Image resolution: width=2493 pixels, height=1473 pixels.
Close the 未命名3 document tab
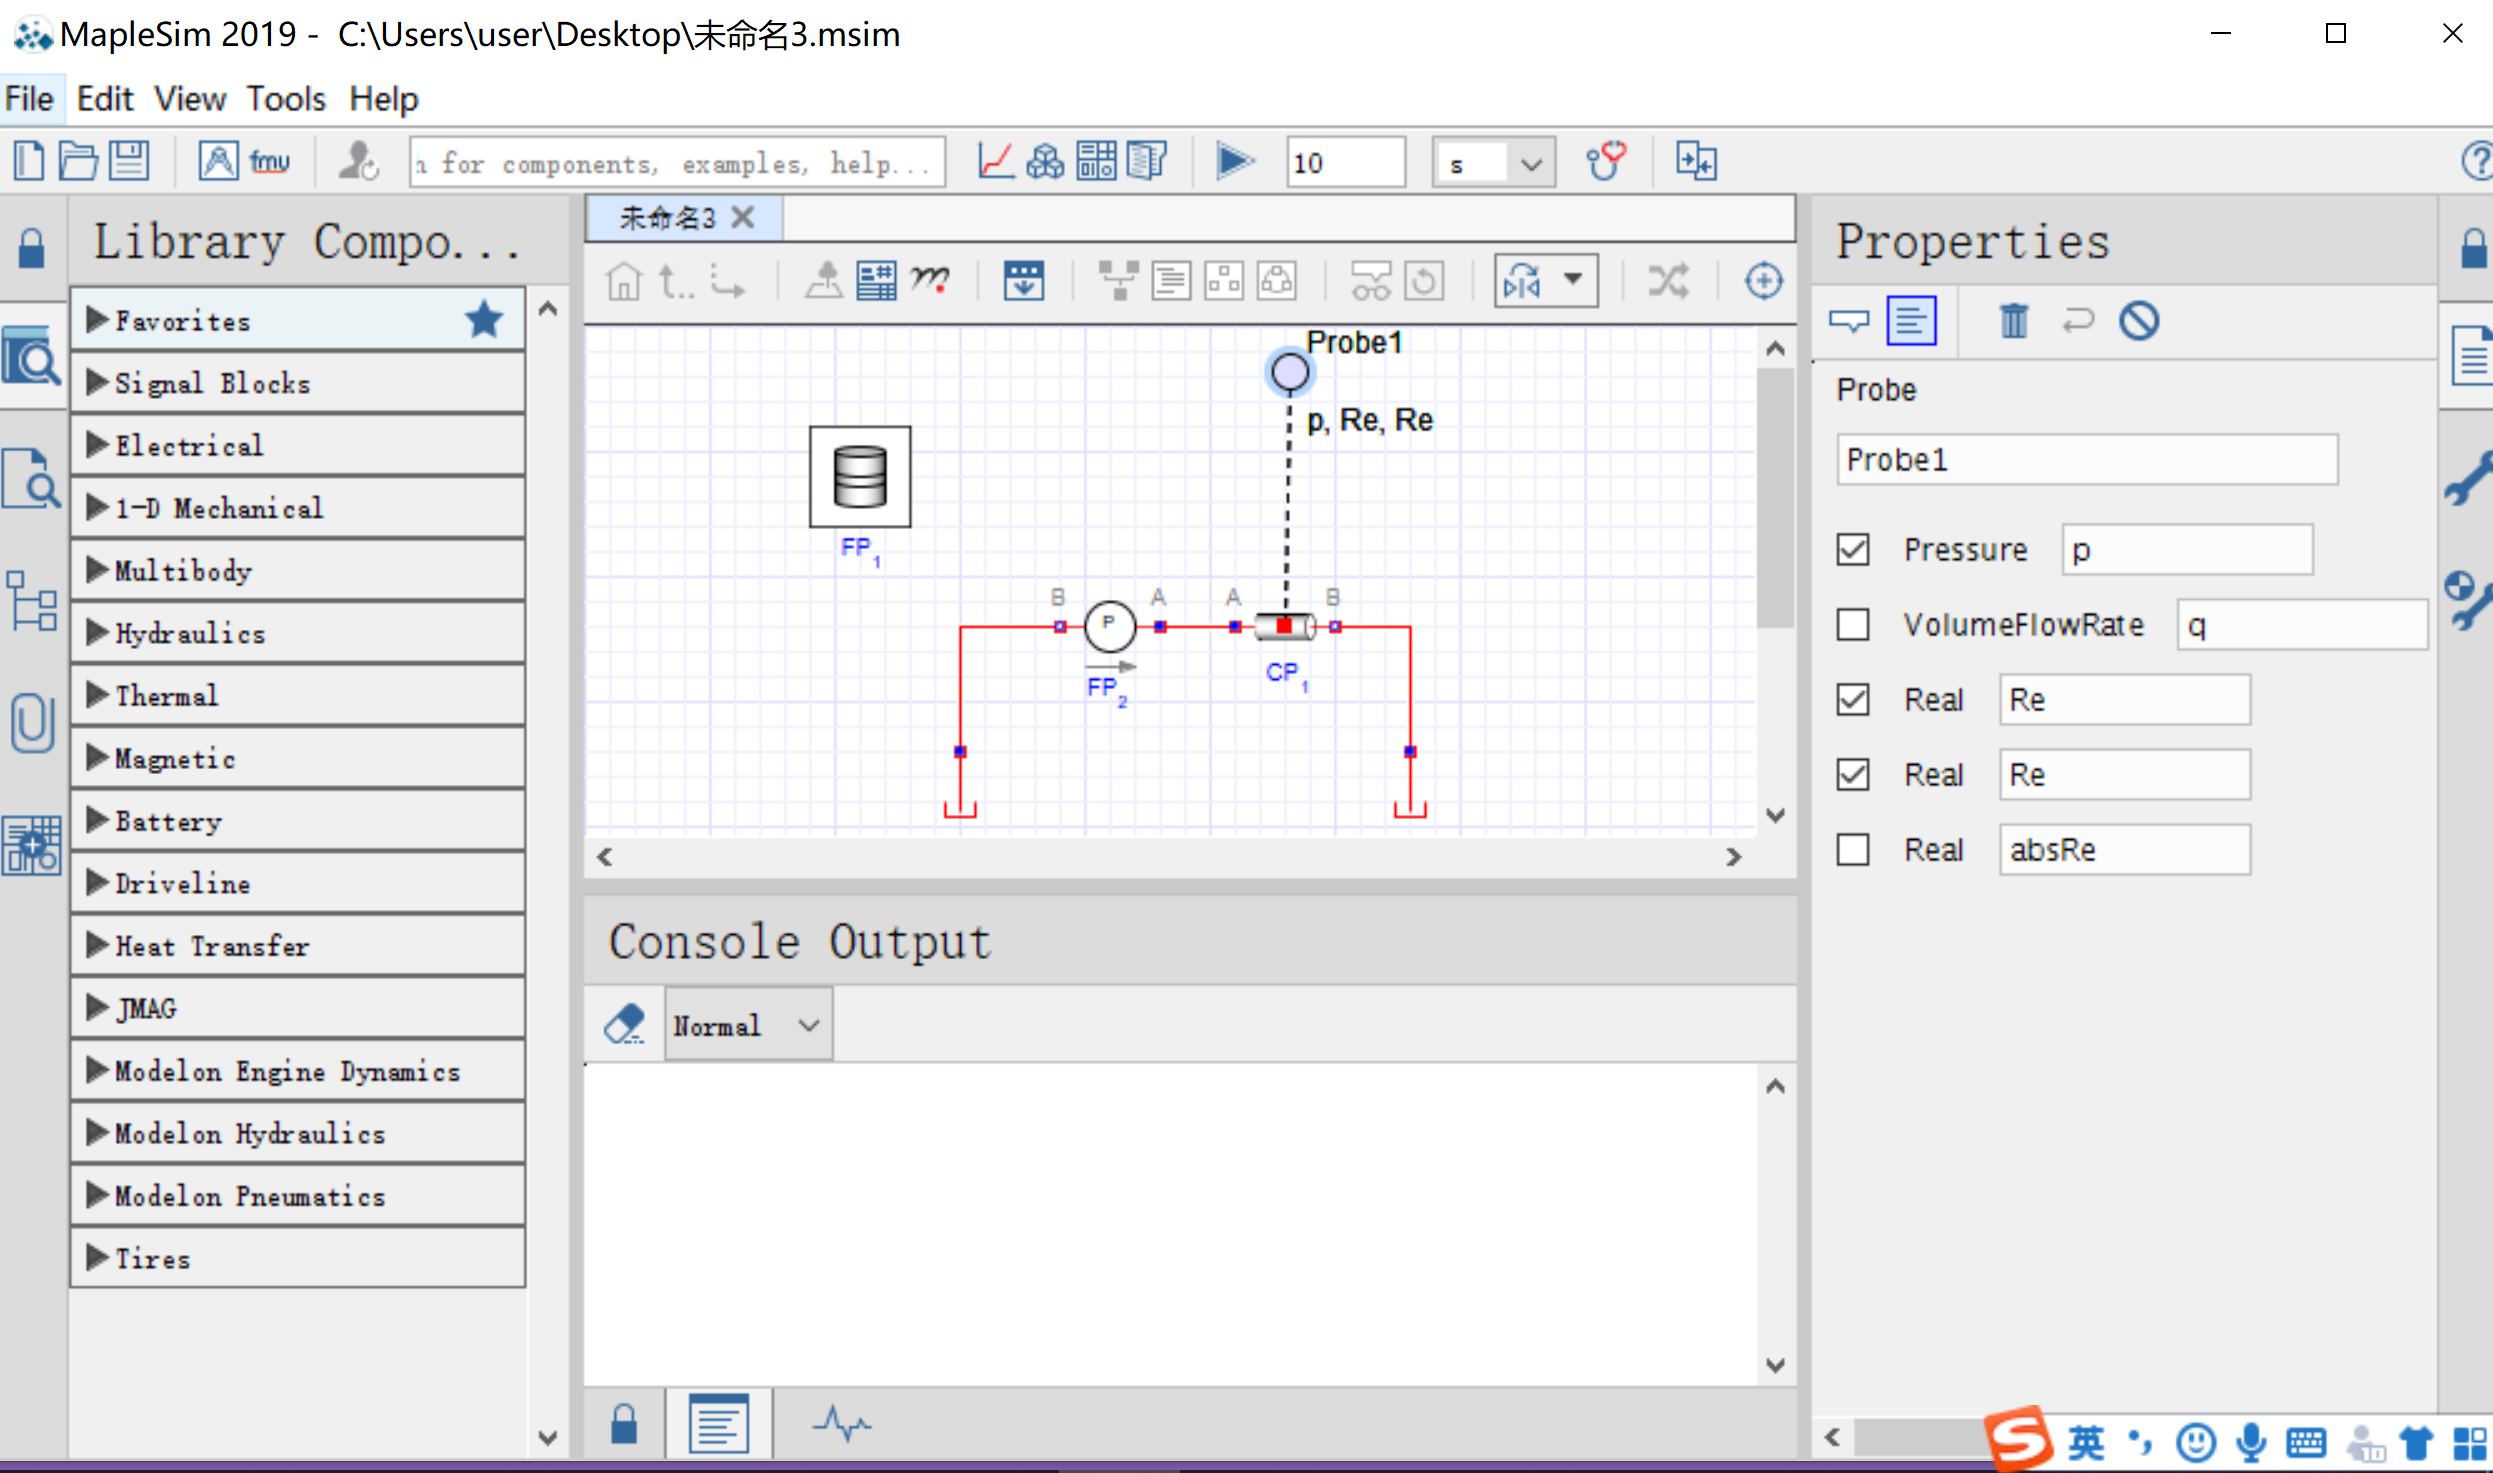tap(742, 217)
